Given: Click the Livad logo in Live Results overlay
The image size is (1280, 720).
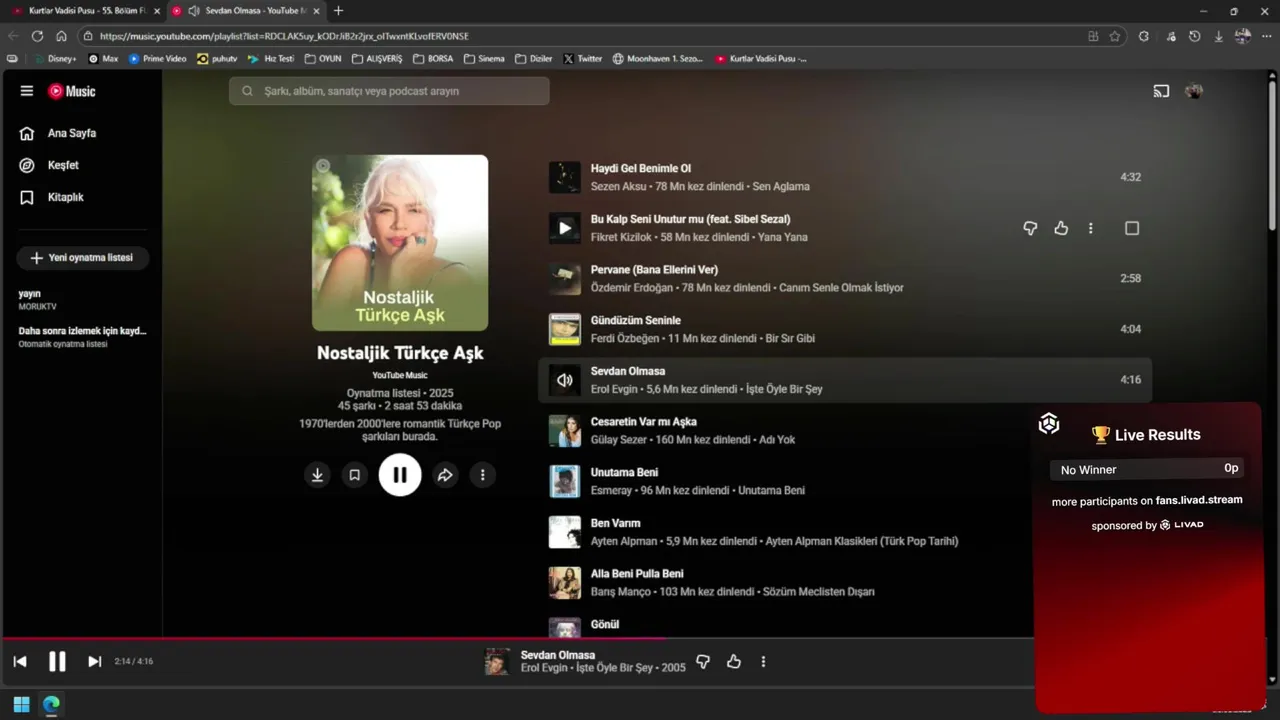Looking at the screenshot, I should click(1049, 424).
